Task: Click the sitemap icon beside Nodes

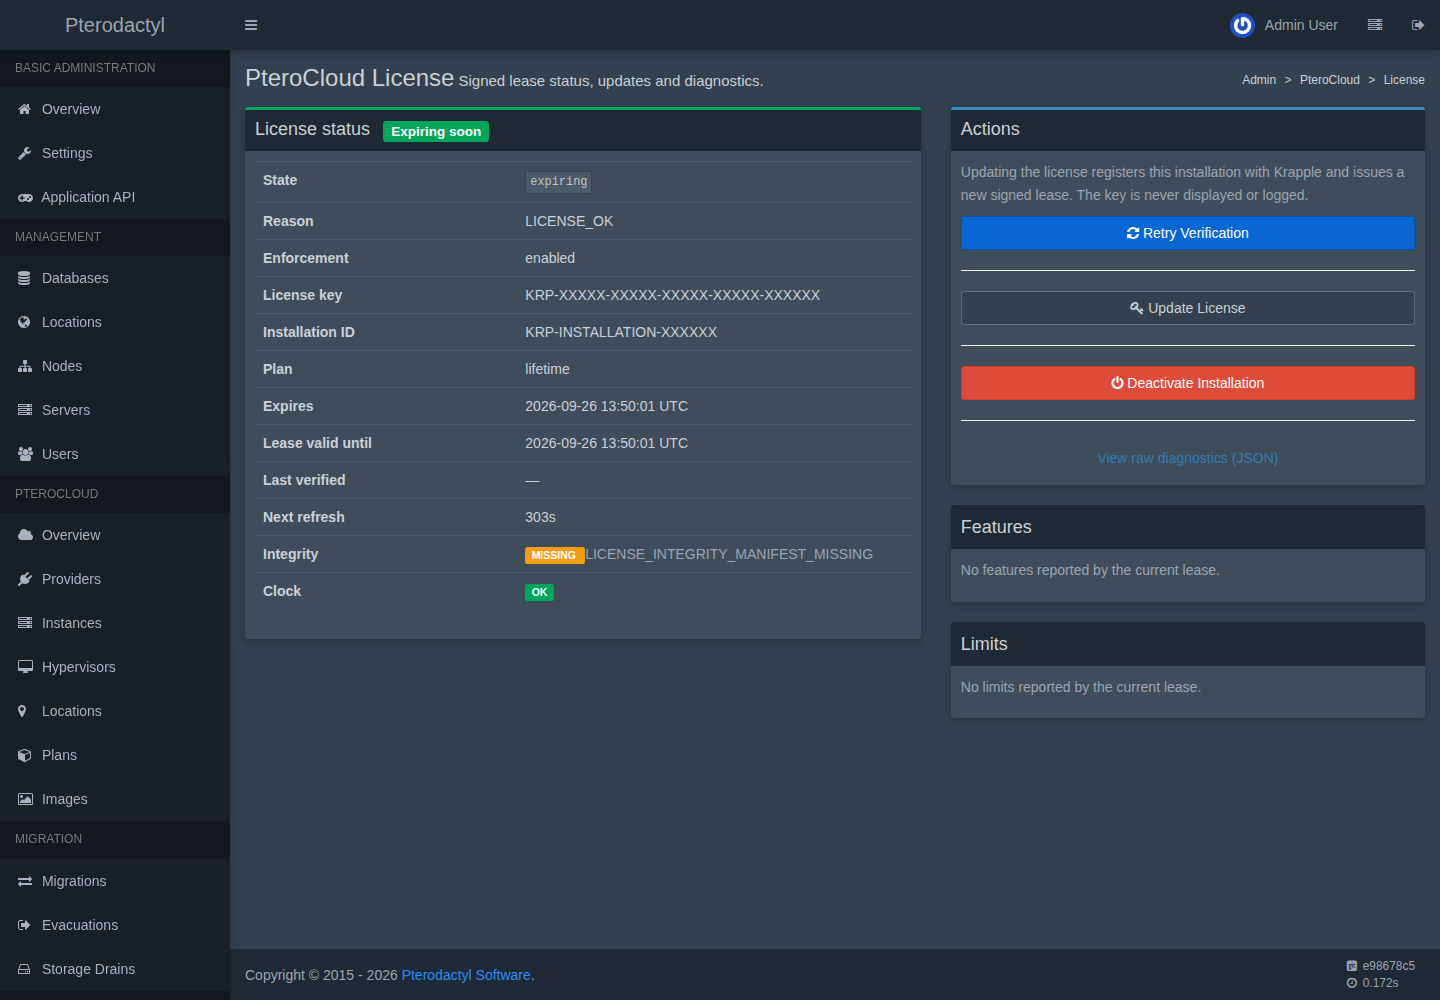Action: click(x=25, y=366)
